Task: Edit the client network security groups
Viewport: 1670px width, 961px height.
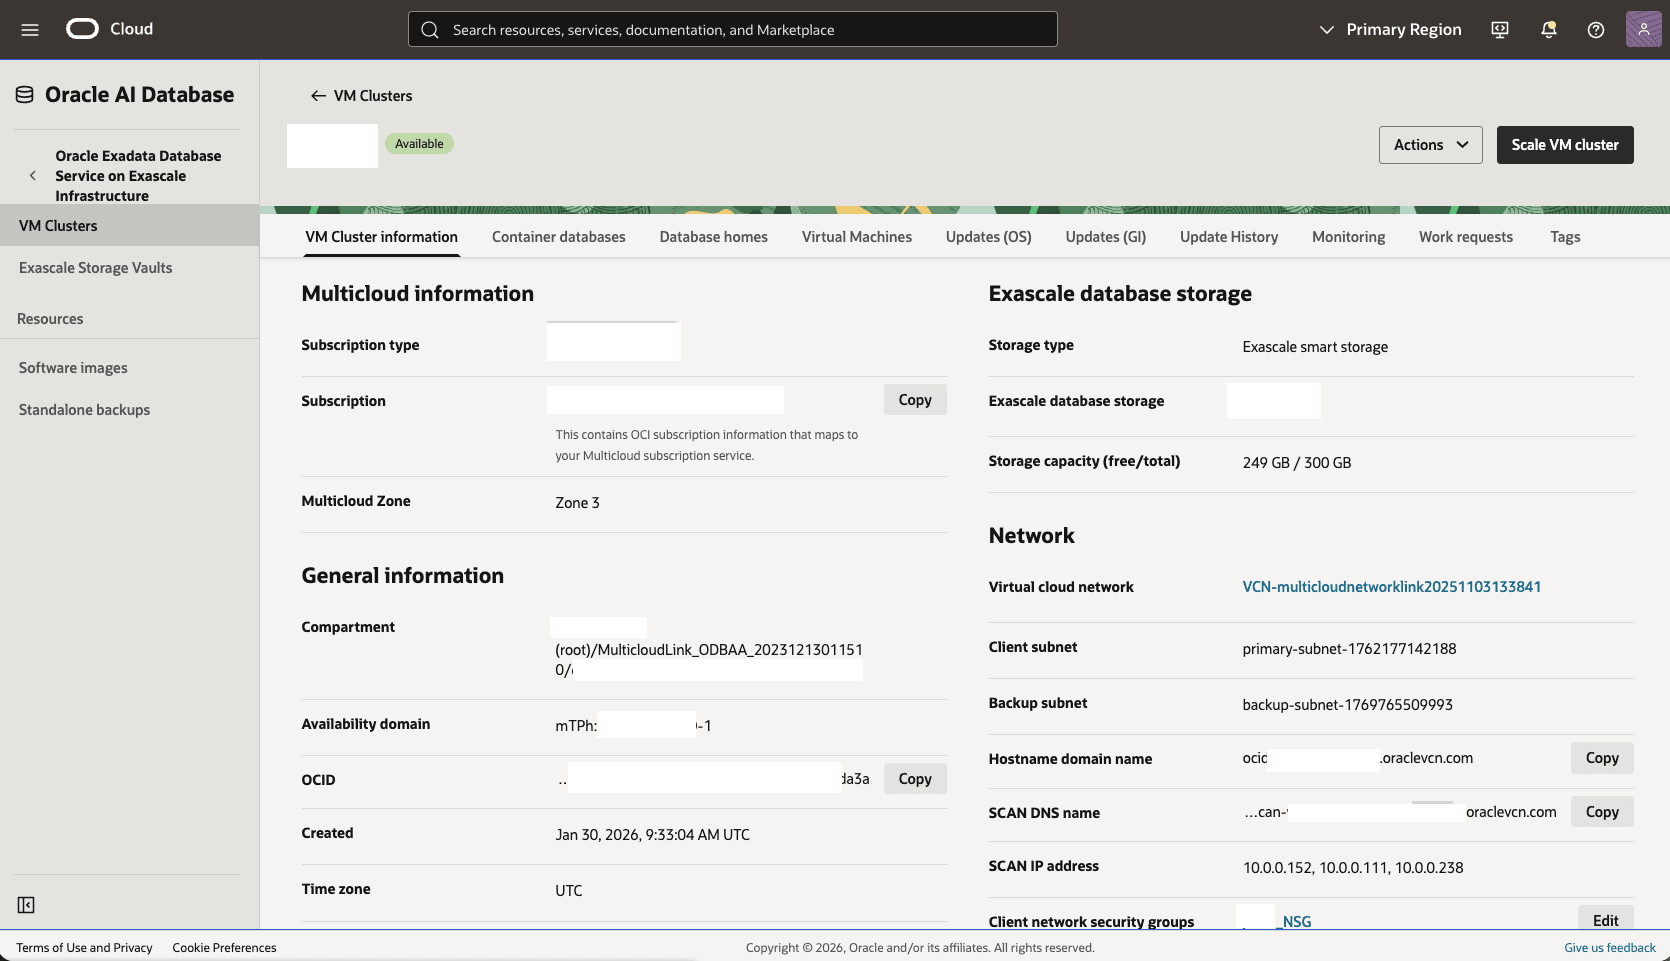Action: pos(1605,920)
